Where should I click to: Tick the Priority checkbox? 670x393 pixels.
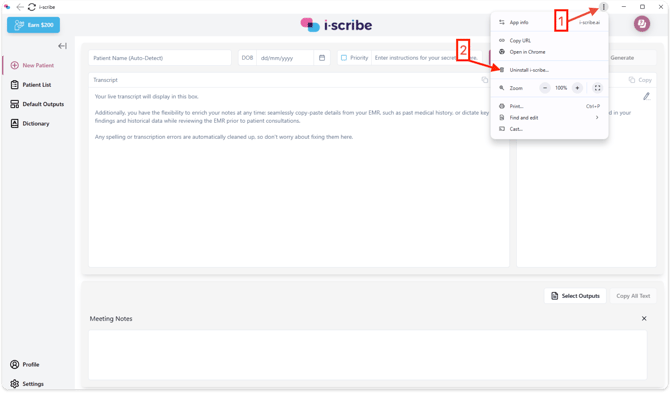click(x=344, y=58)
